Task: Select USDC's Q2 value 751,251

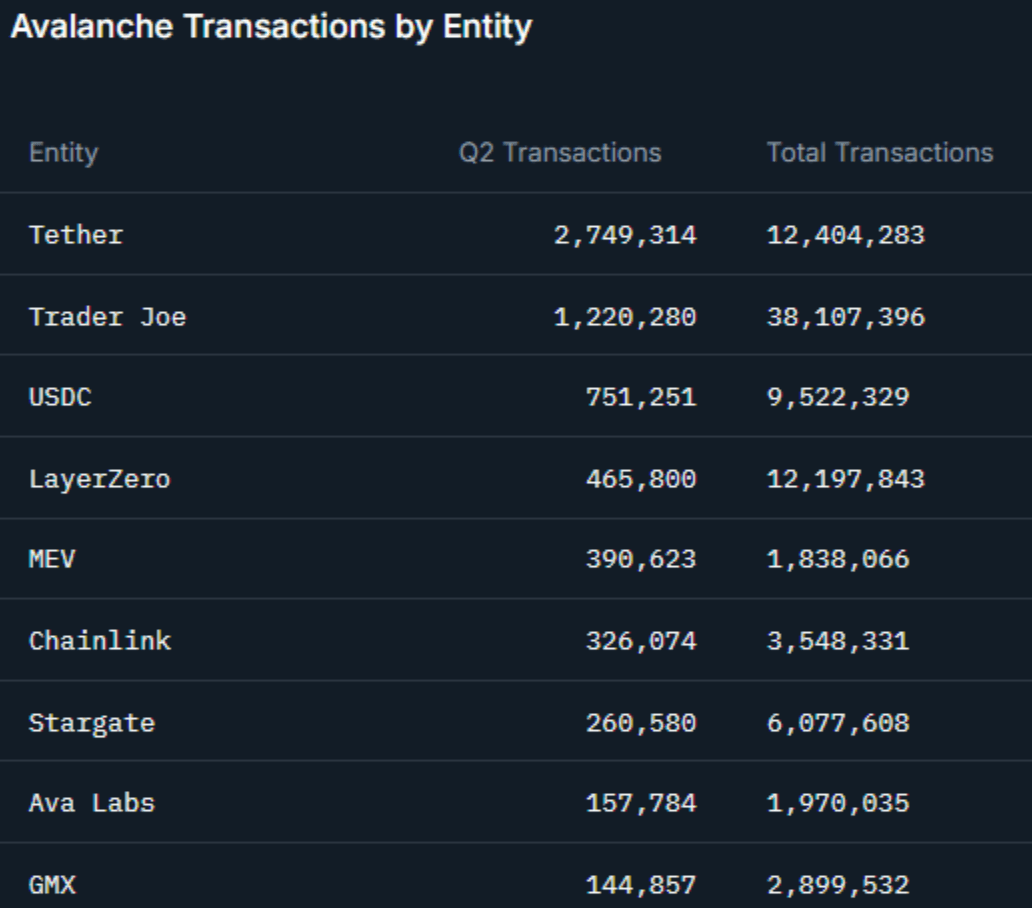Action: click(x=640, y=397)
